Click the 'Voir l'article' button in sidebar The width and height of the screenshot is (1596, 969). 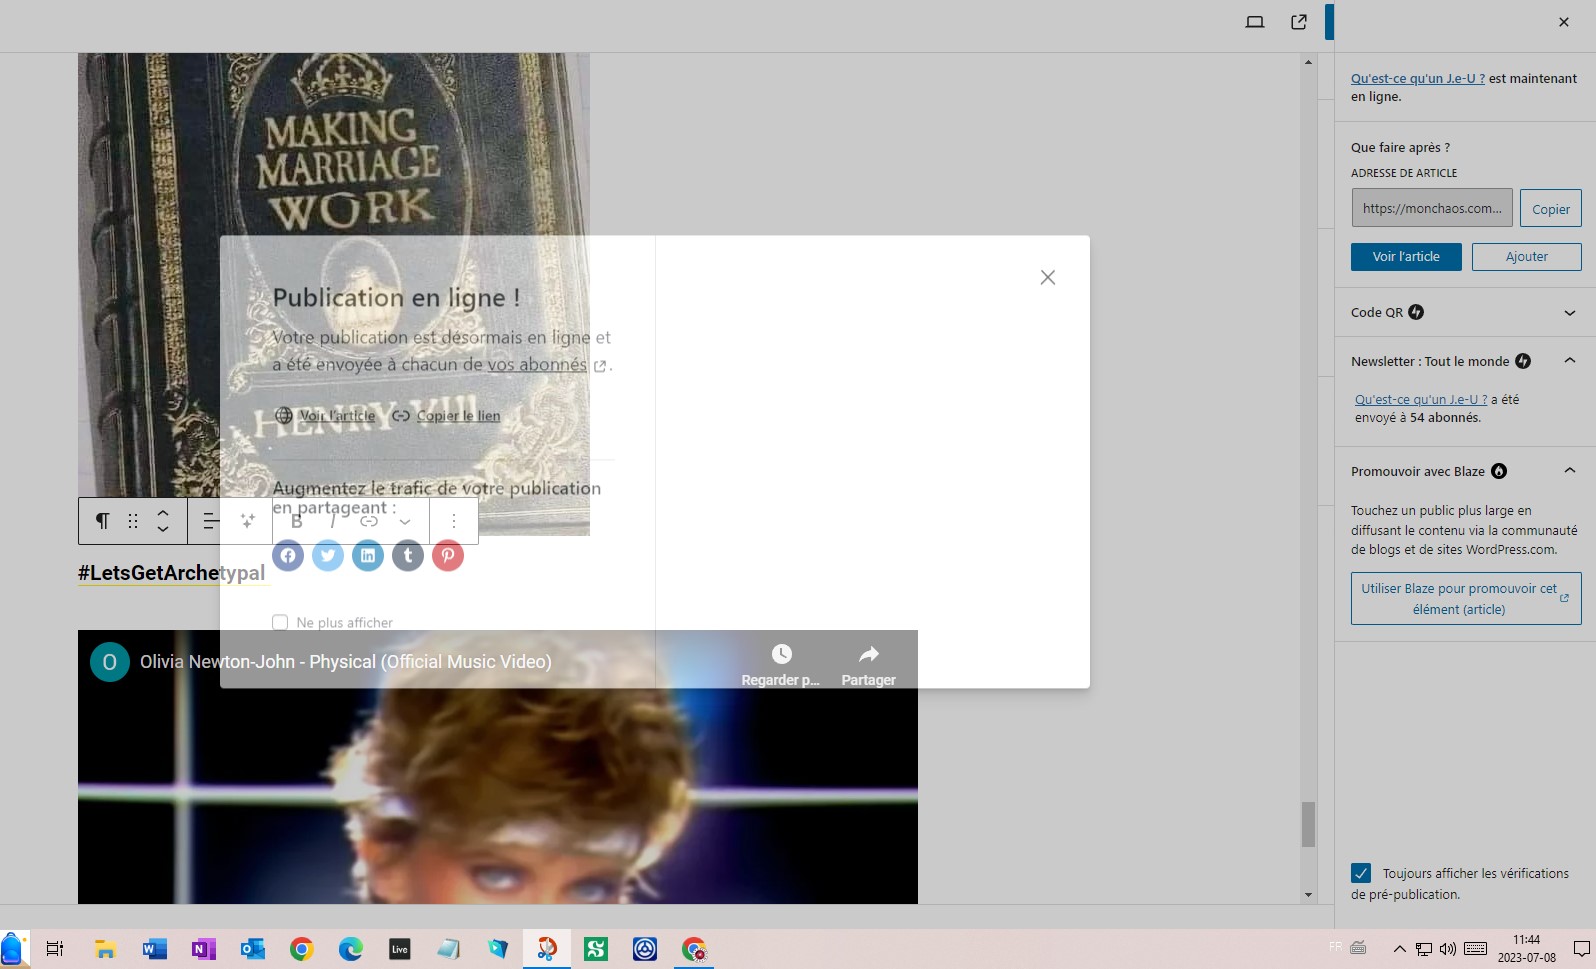click(1405, 257)
